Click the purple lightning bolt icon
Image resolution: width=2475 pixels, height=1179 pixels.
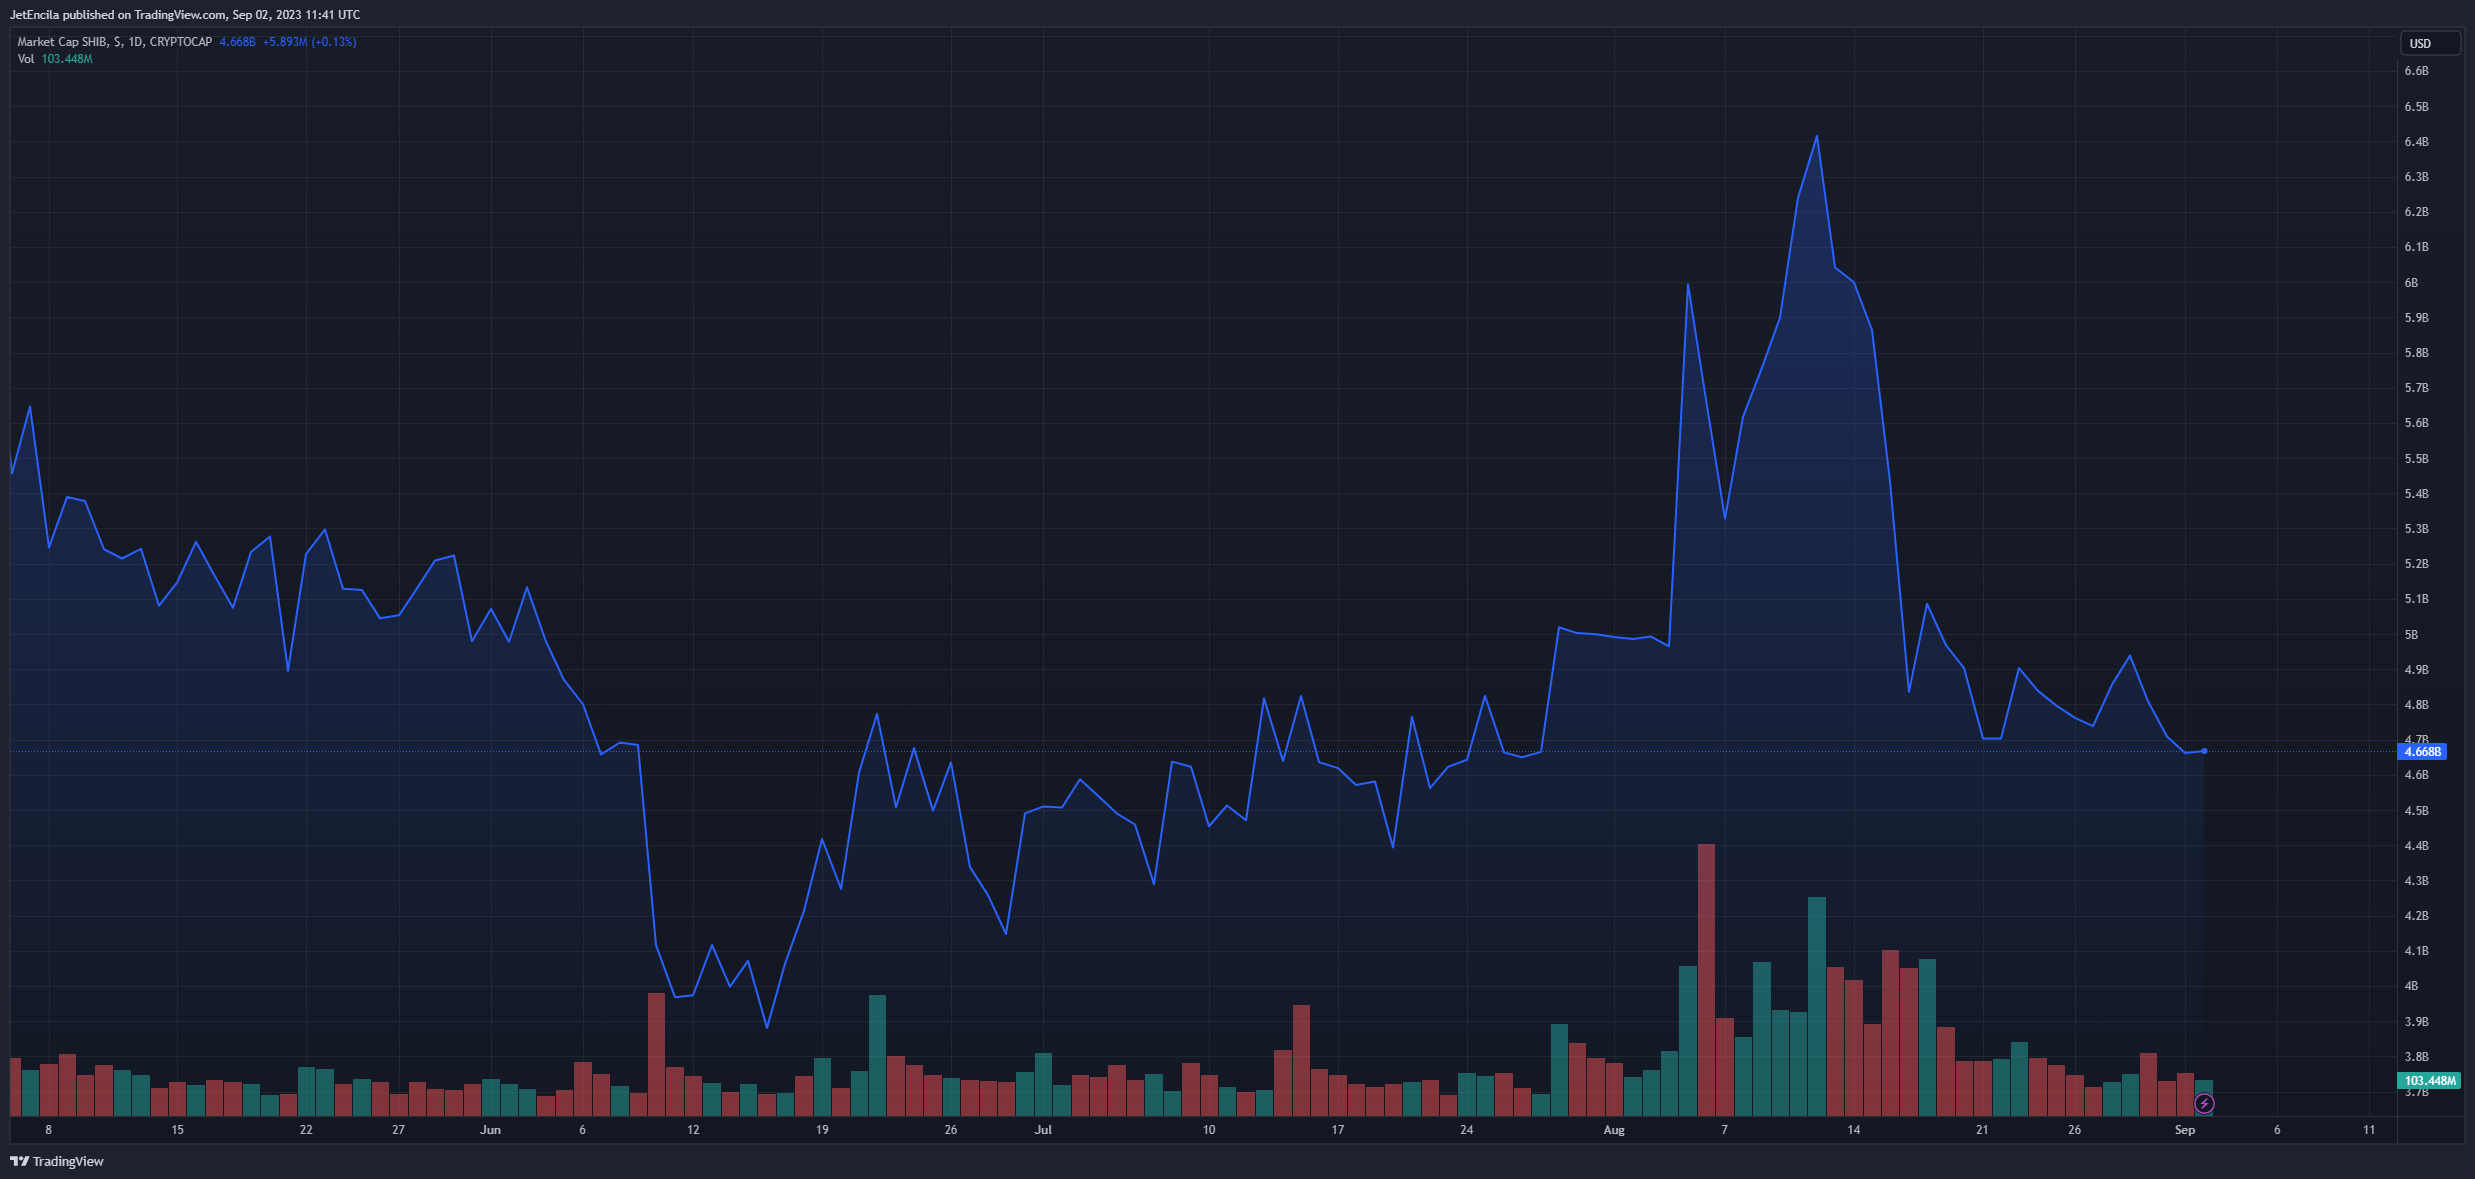[x=2204, y=1104]
